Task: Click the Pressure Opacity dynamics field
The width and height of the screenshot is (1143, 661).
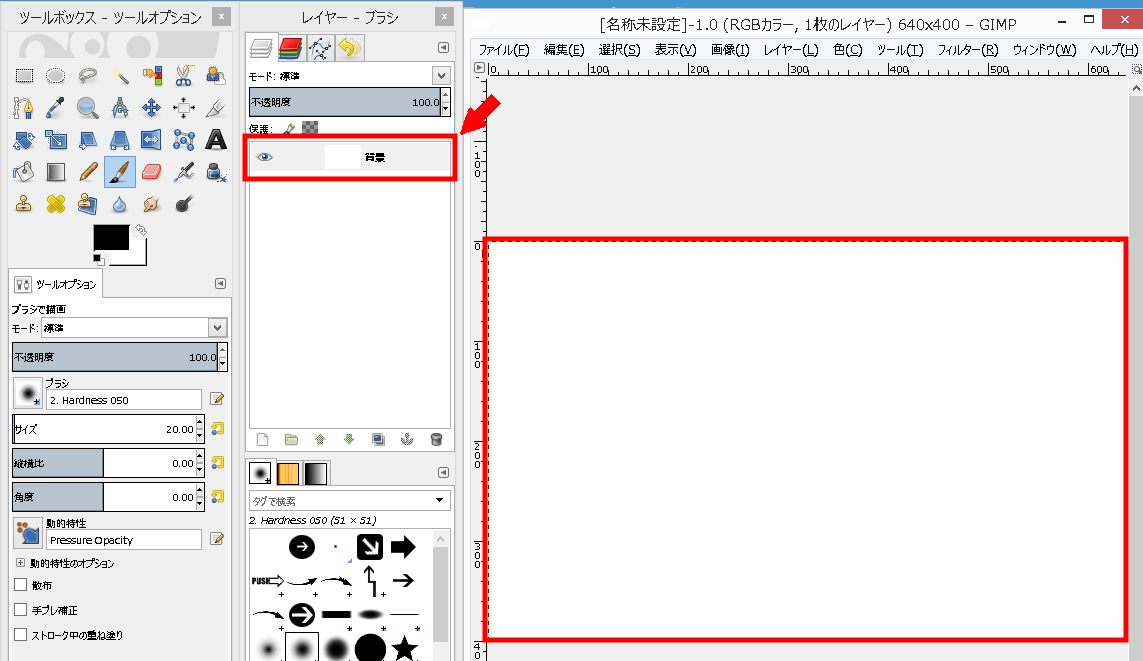Action: tap(124, 540)
